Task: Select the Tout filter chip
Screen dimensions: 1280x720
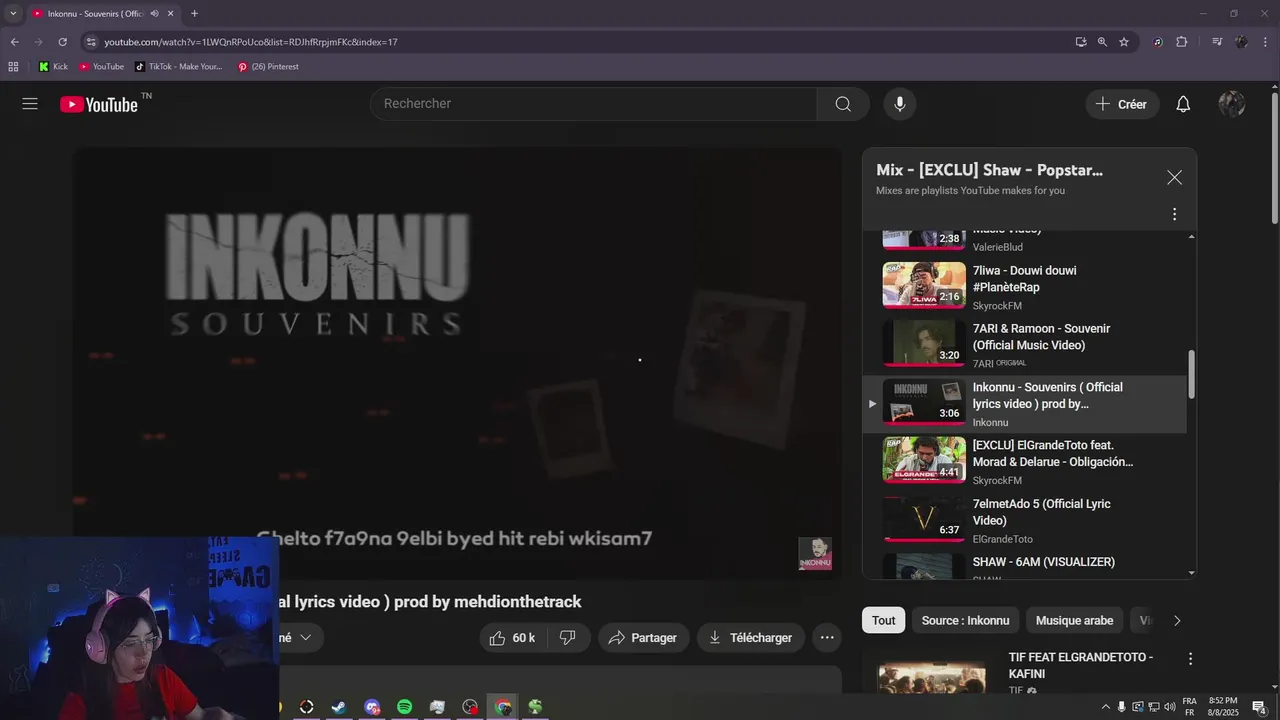Action: [883, 620]
